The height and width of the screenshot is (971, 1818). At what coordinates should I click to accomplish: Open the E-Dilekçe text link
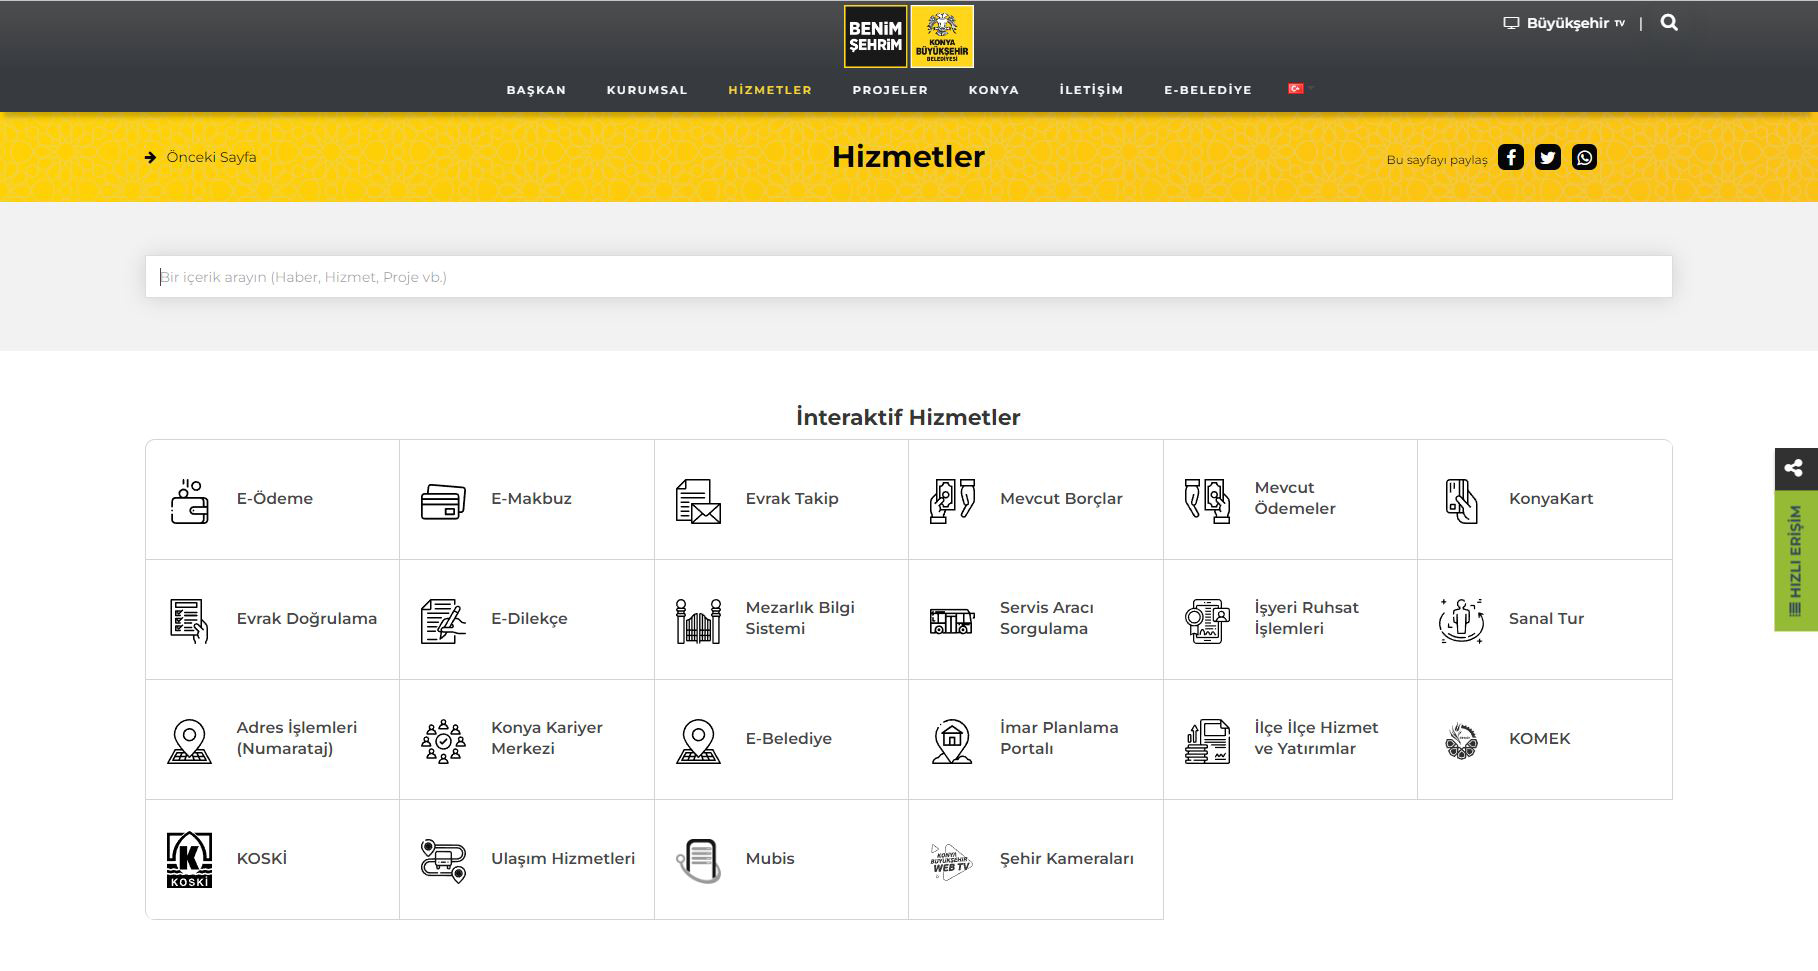[528, 619]
